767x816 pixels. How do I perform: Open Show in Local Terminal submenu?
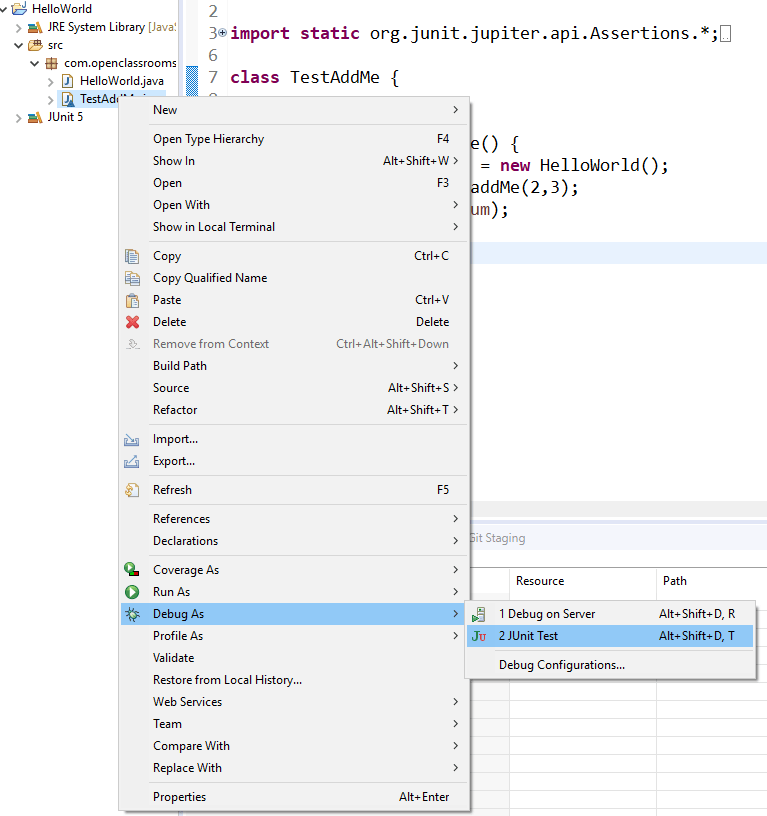pos(295,227)
